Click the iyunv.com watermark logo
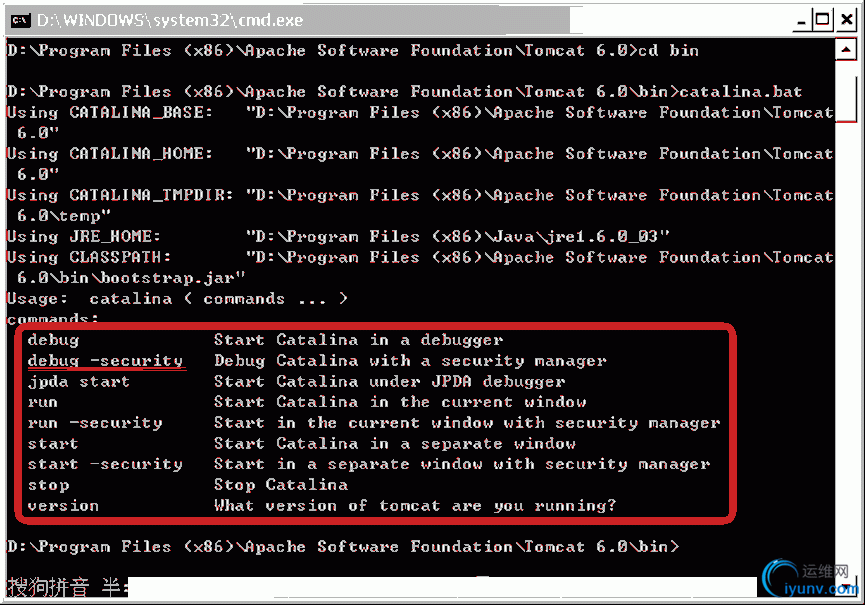Viewport: 865px width, 605px height. click(x=810, y=579)
